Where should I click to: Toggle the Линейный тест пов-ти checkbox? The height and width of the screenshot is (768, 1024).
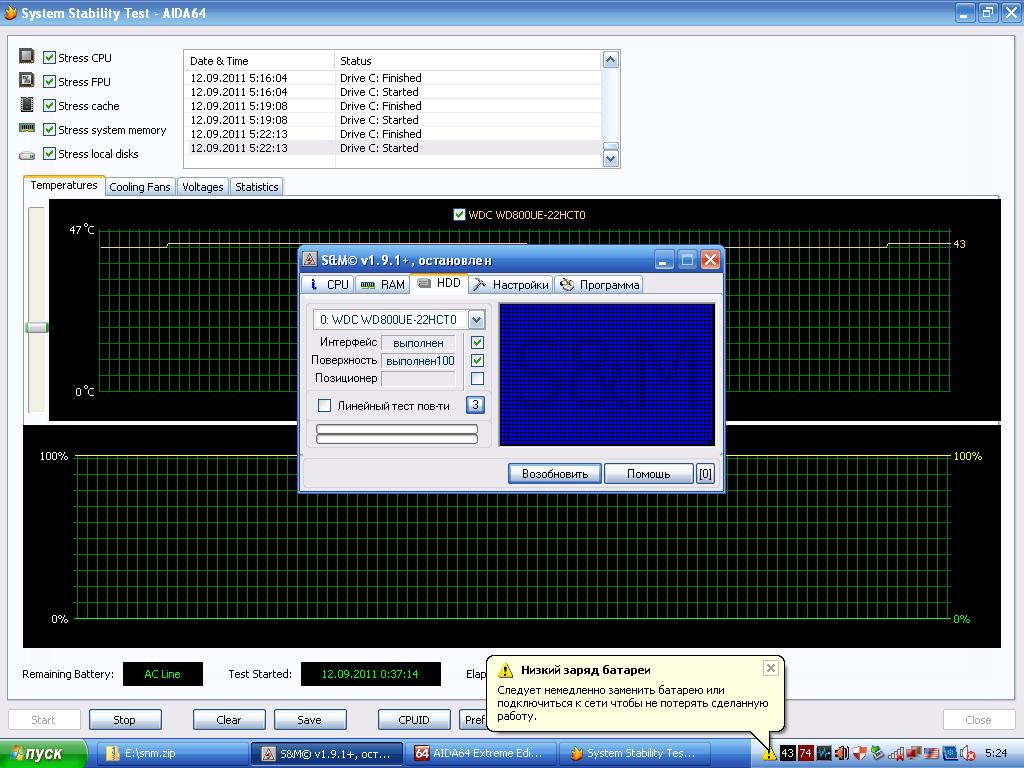[324, 406]
